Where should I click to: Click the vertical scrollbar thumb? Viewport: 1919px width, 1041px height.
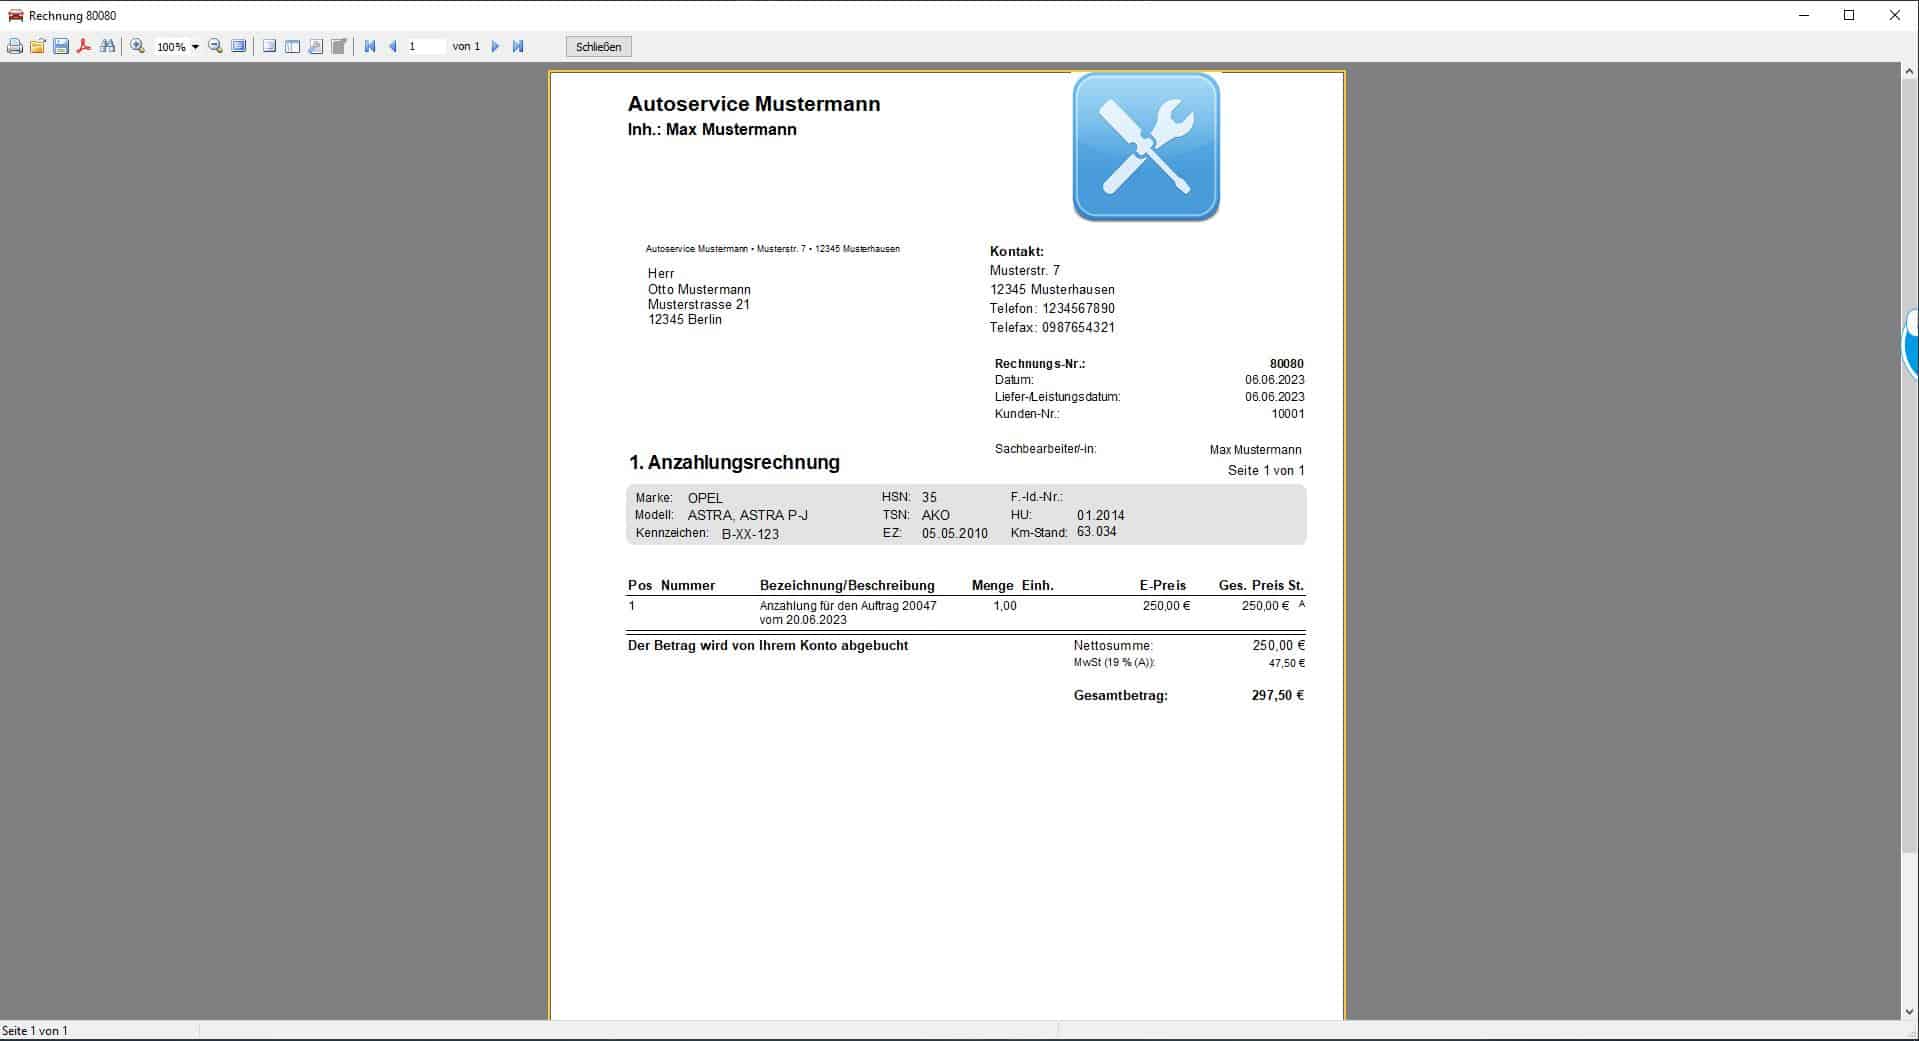(x=1909, y=466)
